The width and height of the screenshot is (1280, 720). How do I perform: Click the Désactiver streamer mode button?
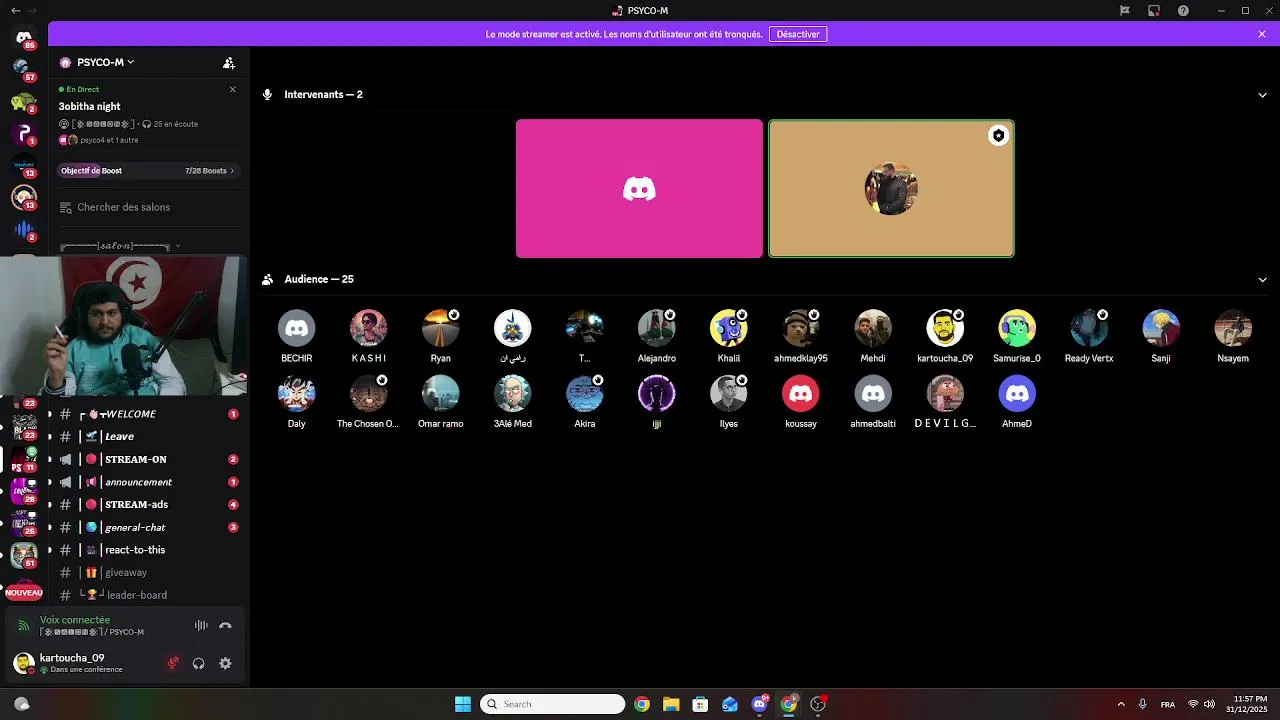click(798, 34)
